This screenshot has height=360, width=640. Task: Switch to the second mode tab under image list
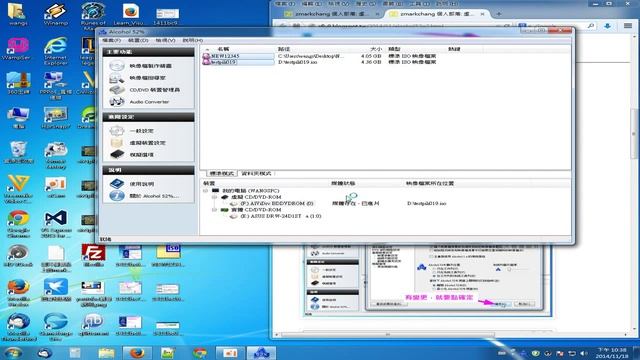(x=256, y=173)
